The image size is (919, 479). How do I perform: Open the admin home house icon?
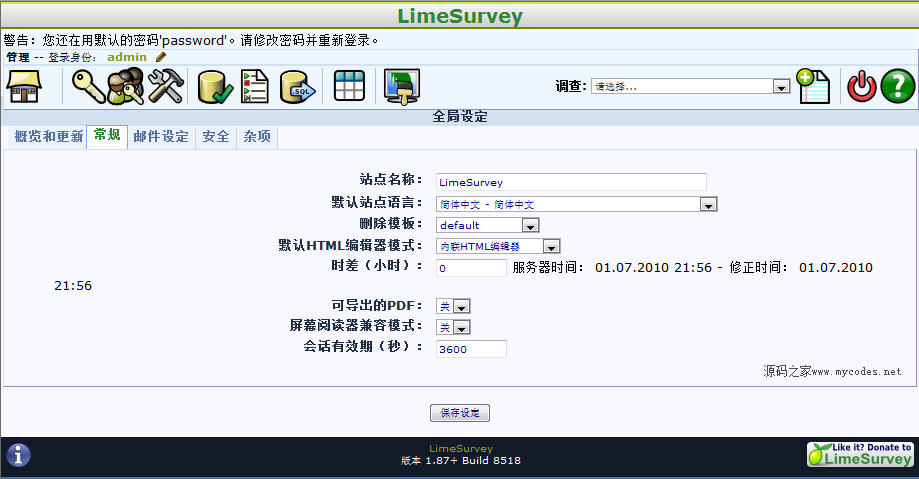point(24,86)
